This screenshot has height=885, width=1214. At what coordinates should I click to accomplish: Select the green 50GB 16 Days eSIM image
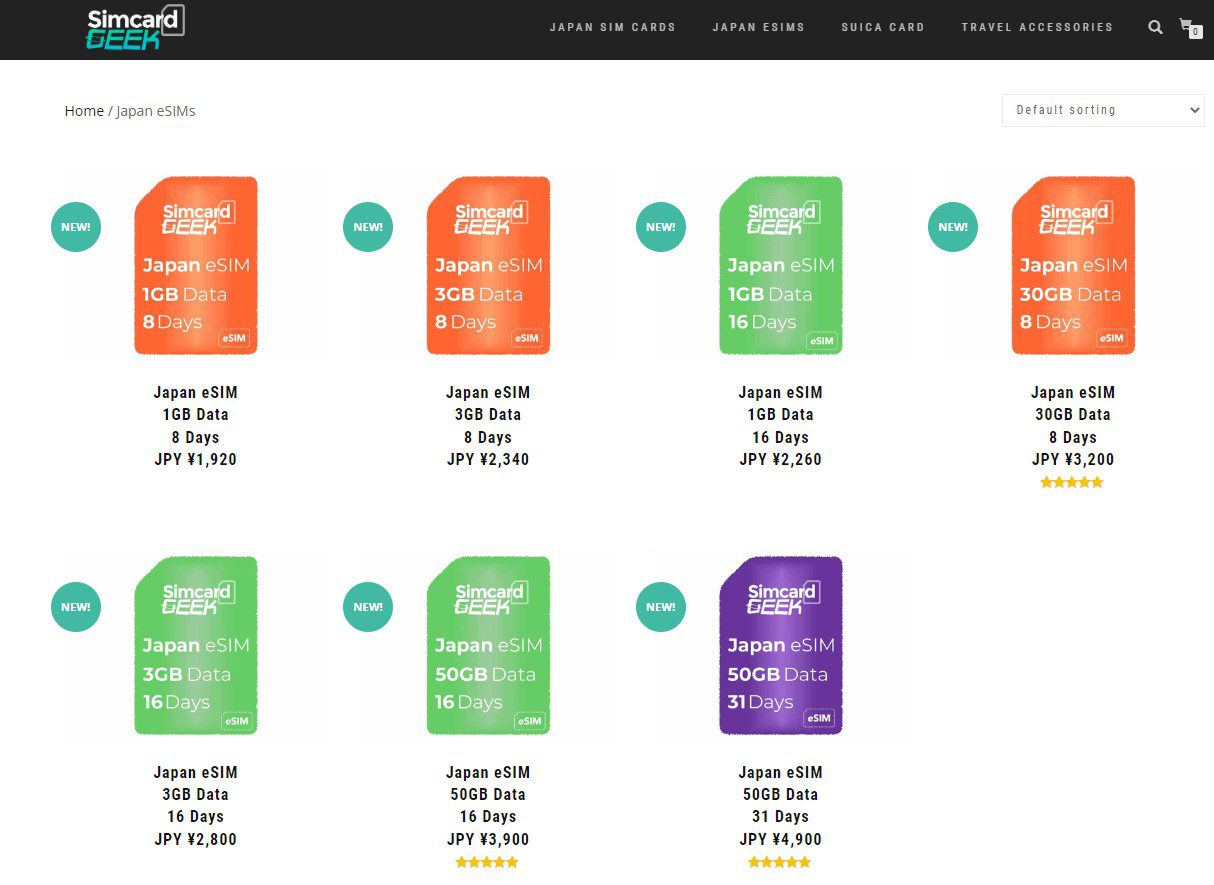pyautogui.click(x=488, y=646)
